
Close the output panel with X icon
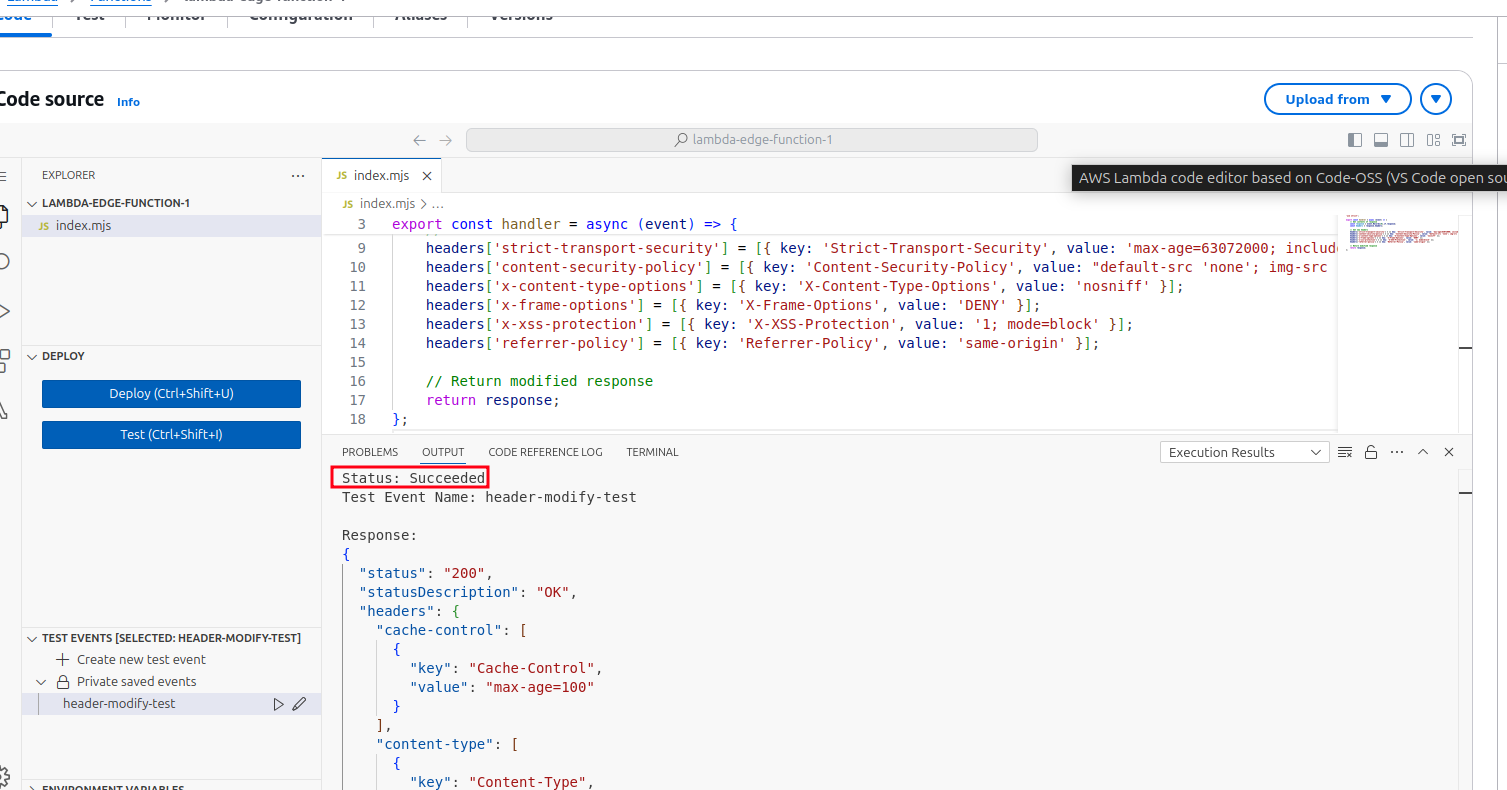(x=1449, y=452)
